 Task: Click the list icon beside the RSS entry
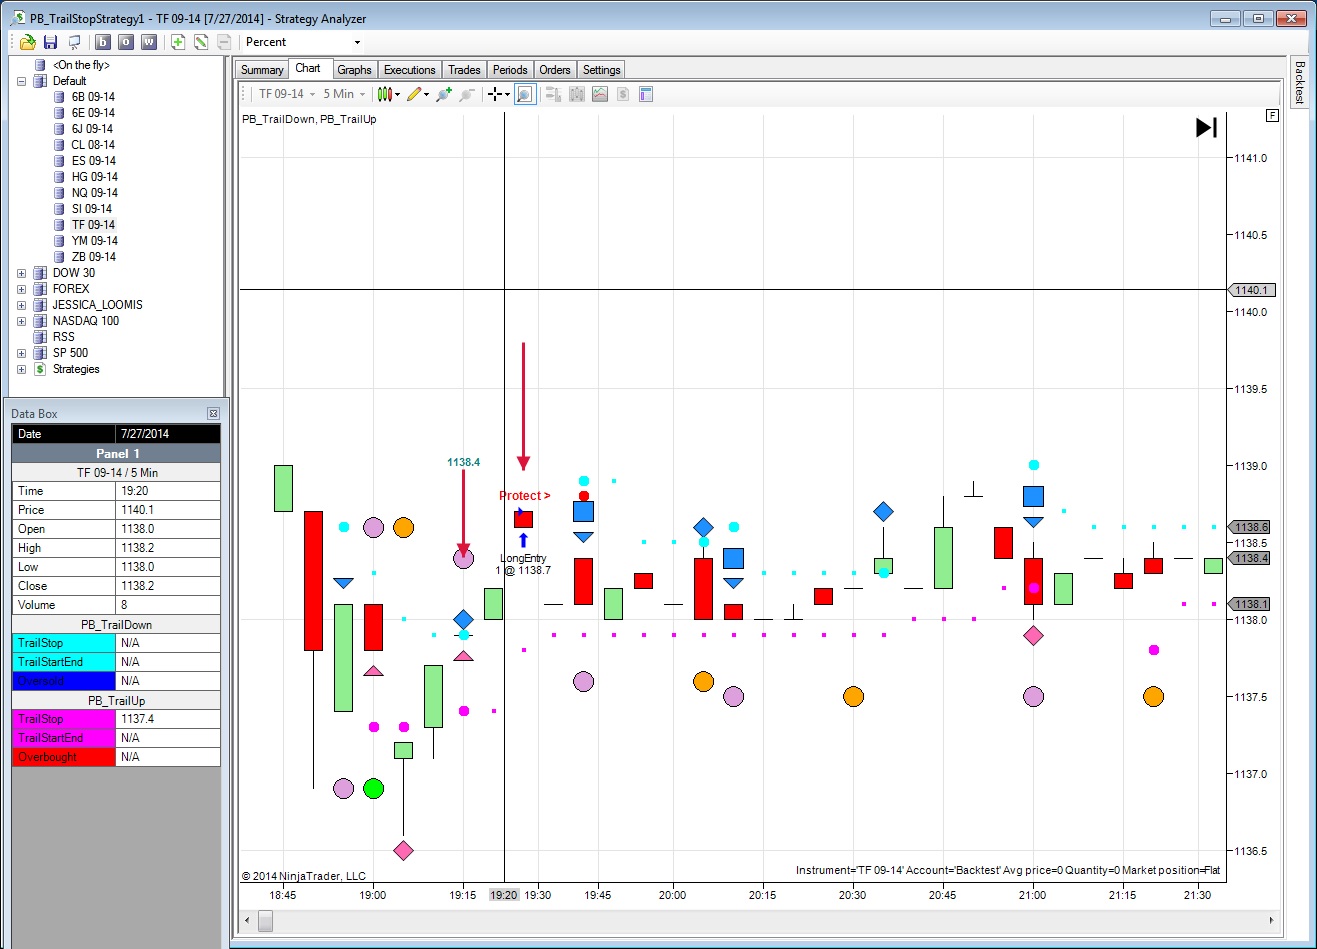(40, 337)
